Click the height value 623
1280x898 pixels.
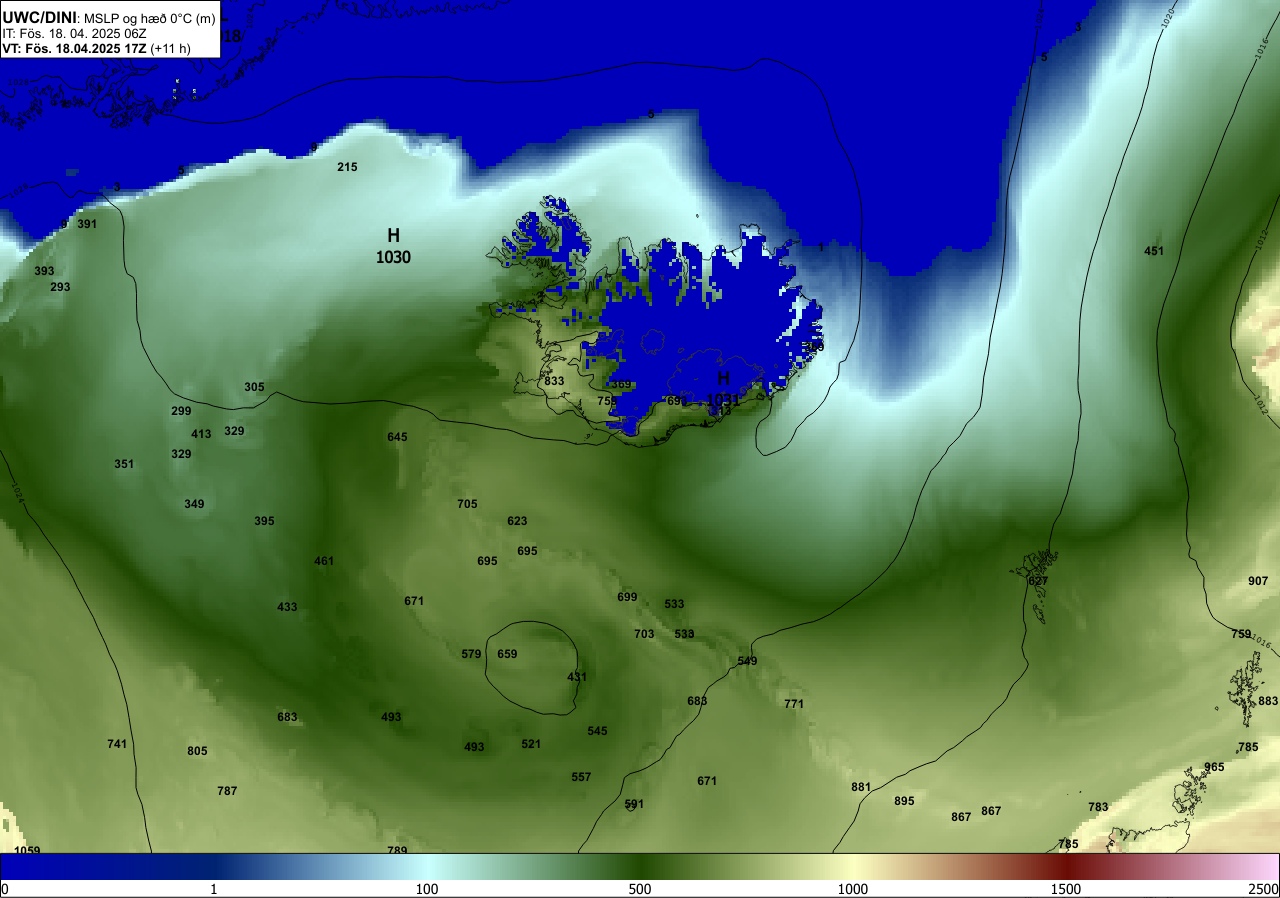517,521
